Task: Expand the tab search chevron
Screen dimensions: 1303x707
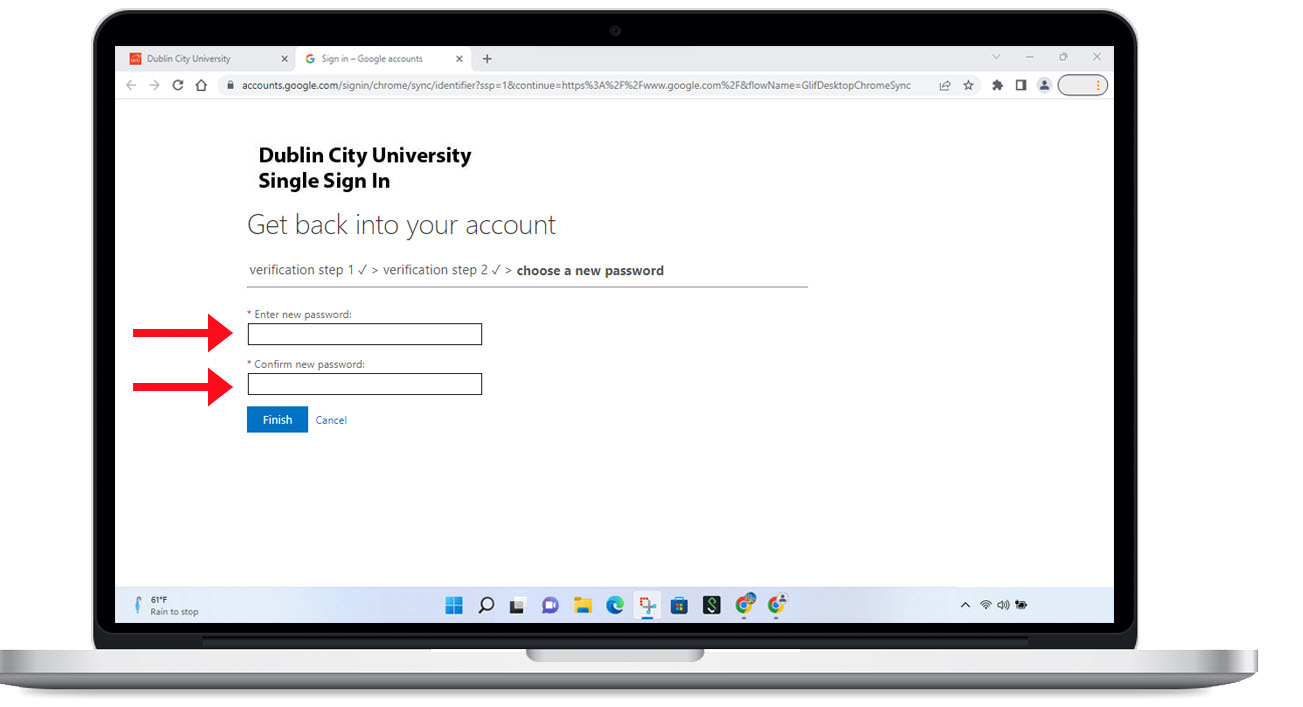Action: tap(996, 58)
